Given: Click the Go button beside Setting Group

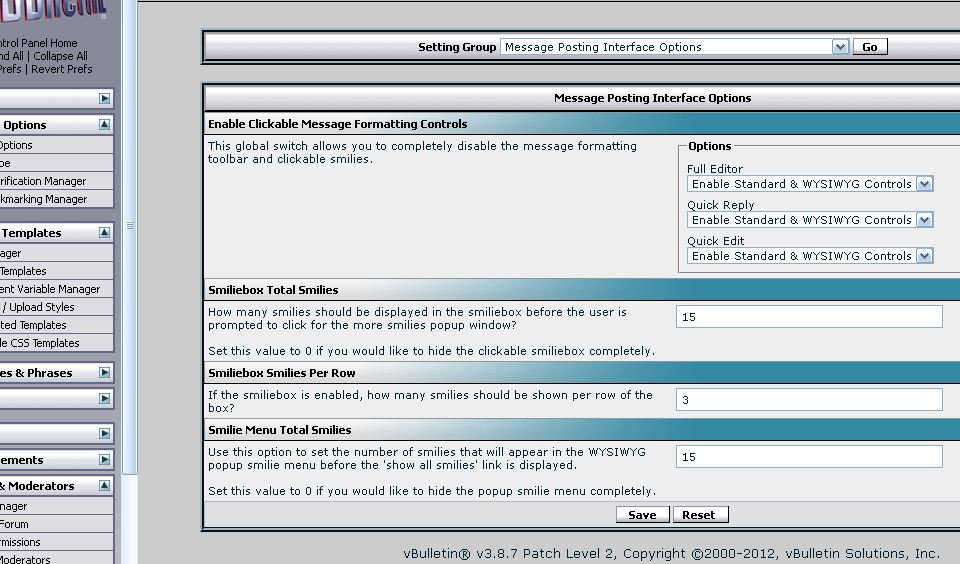Looking at the screenshot, I should tap(870, 47).
